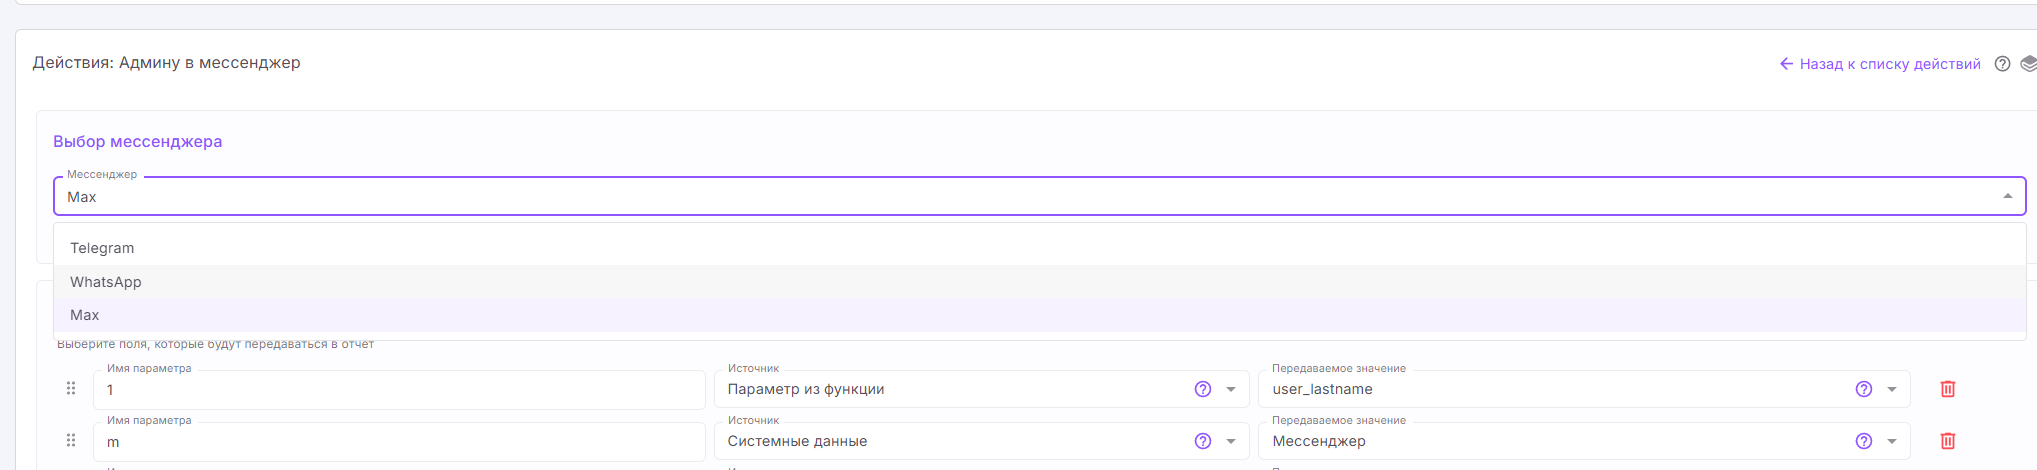Open help for Мессенджер value field

(1863, 441)
